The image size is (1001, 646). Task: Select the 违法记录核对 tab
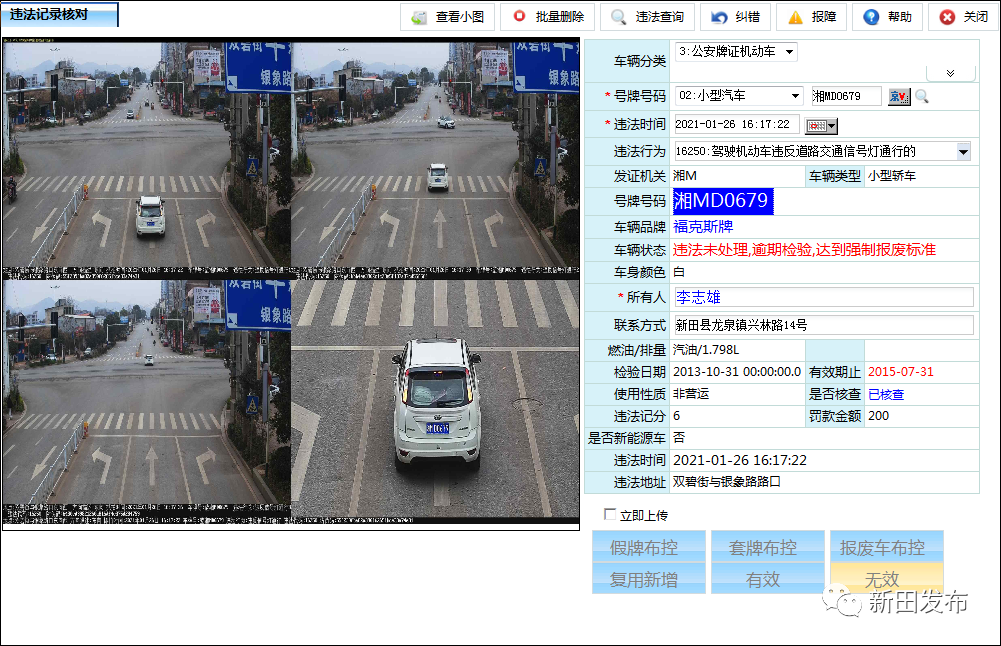tap(59, 15)
